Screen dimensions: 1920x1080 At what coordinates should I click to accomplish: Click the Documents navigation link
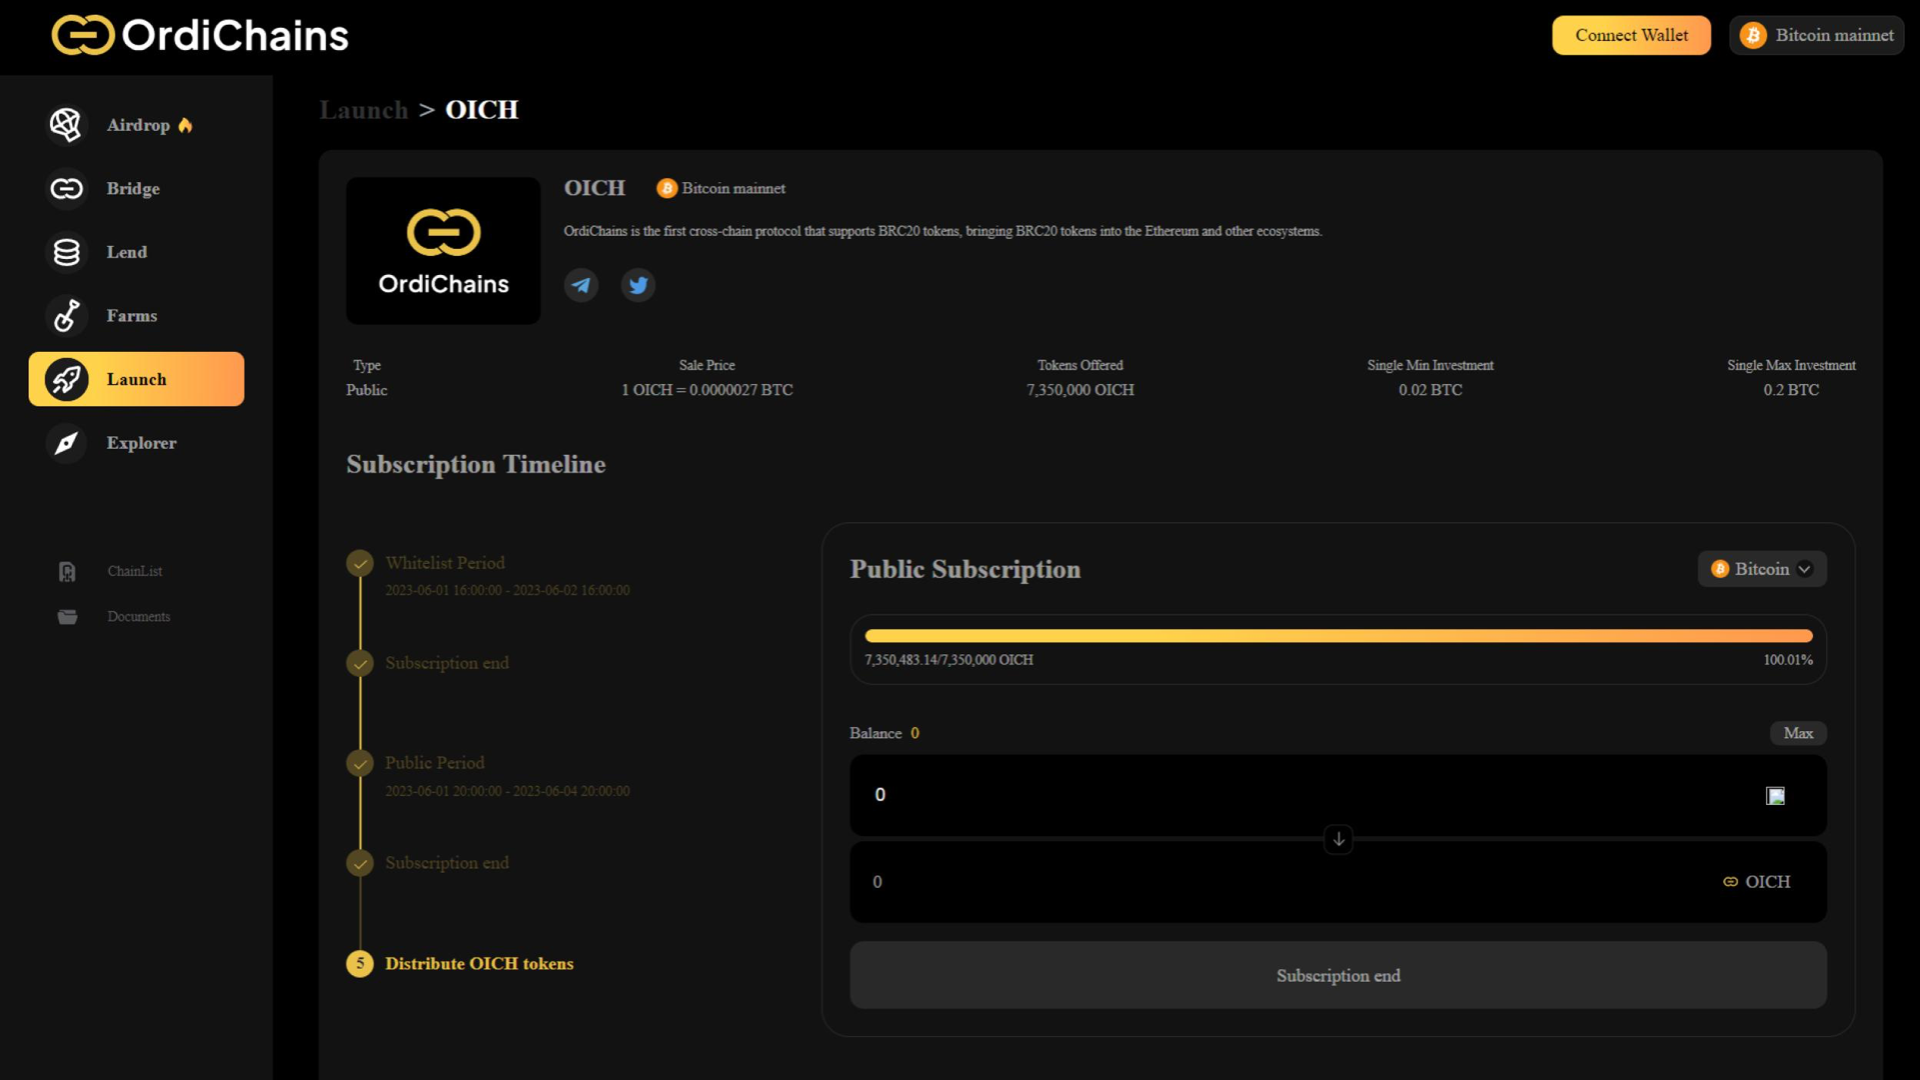[x=137, y=616]
